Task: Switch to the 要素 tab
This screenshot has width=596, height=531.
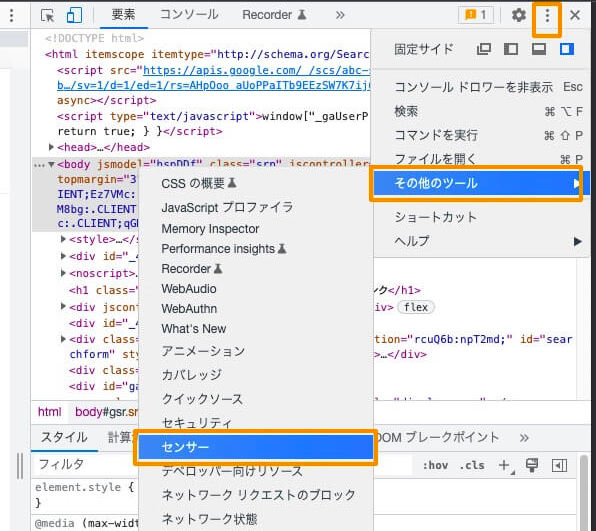Action: tap(124, 15)
